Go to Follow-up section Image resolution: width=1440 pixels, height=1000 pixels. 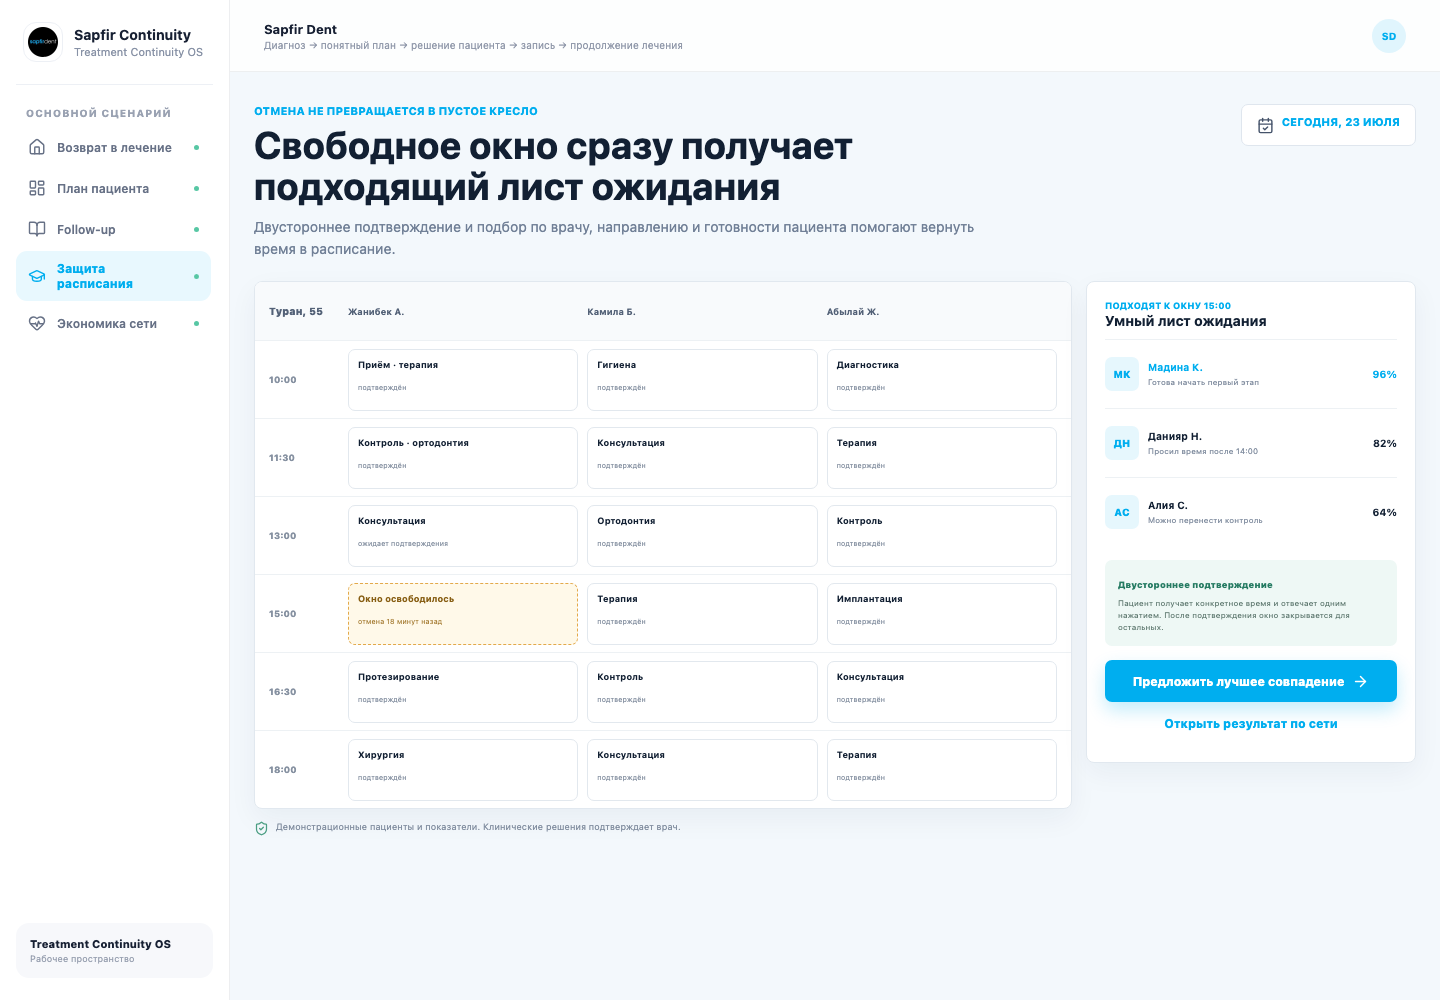[x=114, y=229]
